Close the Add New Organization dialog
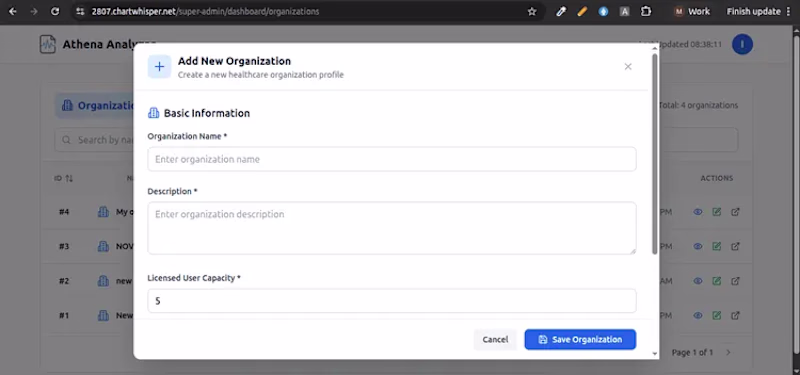 (628, 66)
